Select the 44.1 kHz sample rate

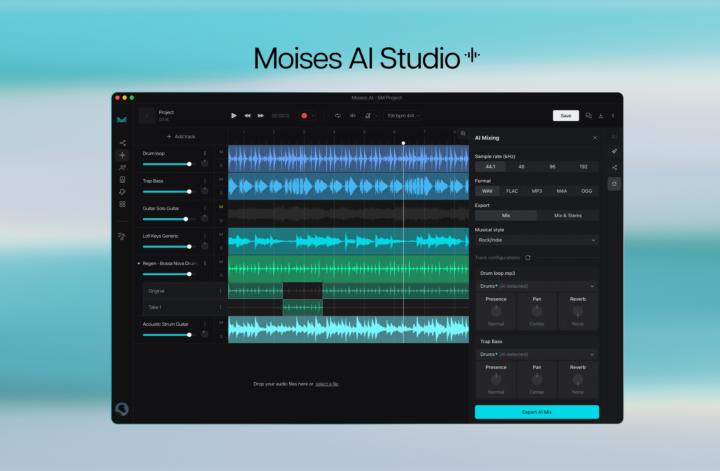pyautogui.click(x=490, y=167)
